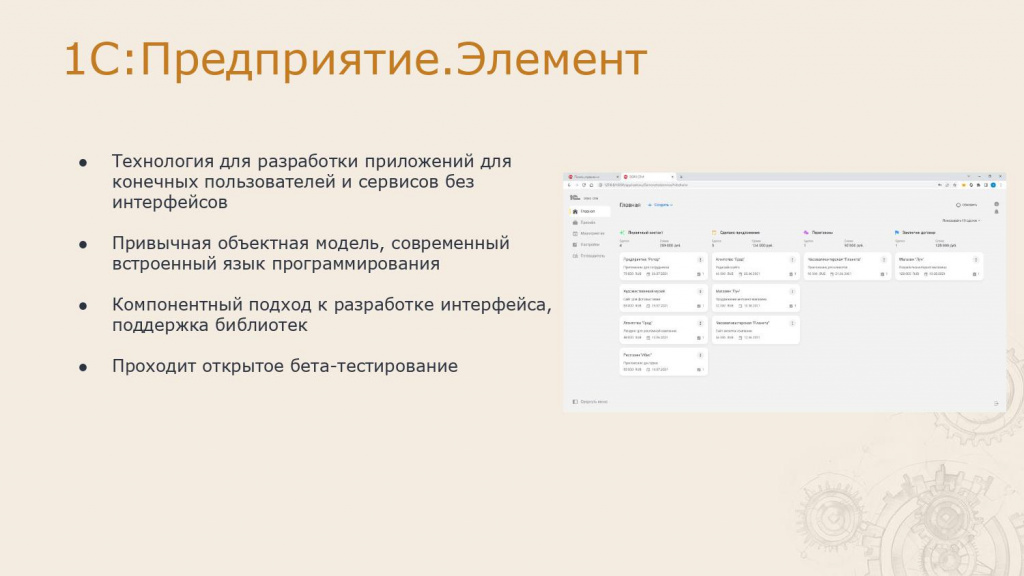Click the bullet starting 'Привычная объектная модель'
The image size is (1024, 576).
point(311,253)
